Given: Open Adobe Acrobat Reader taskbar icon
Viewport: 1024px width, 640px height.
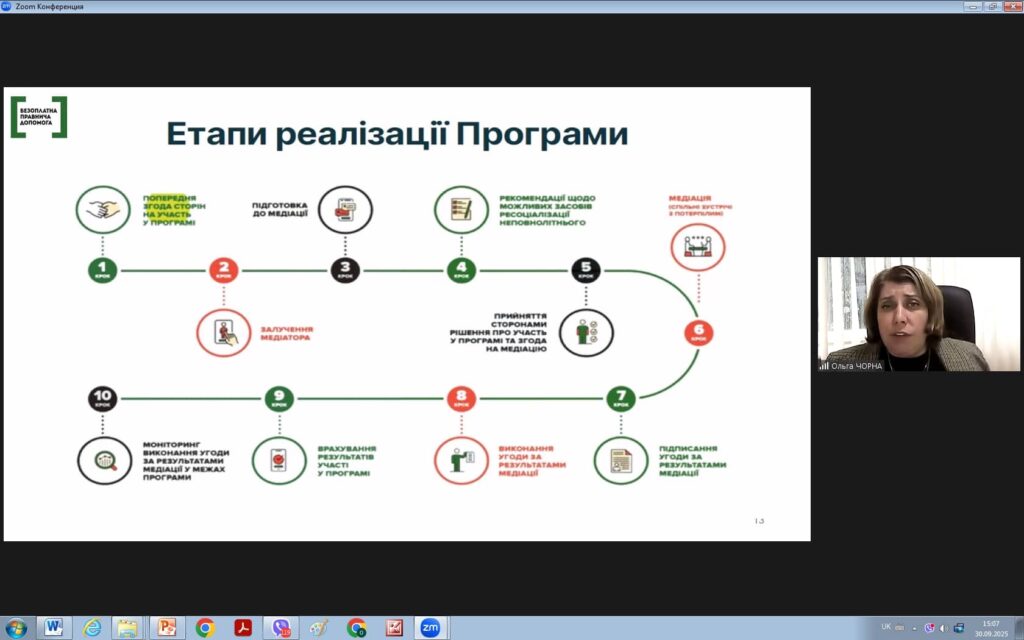Looking at the screenshot, I should [x=242, y=627].
